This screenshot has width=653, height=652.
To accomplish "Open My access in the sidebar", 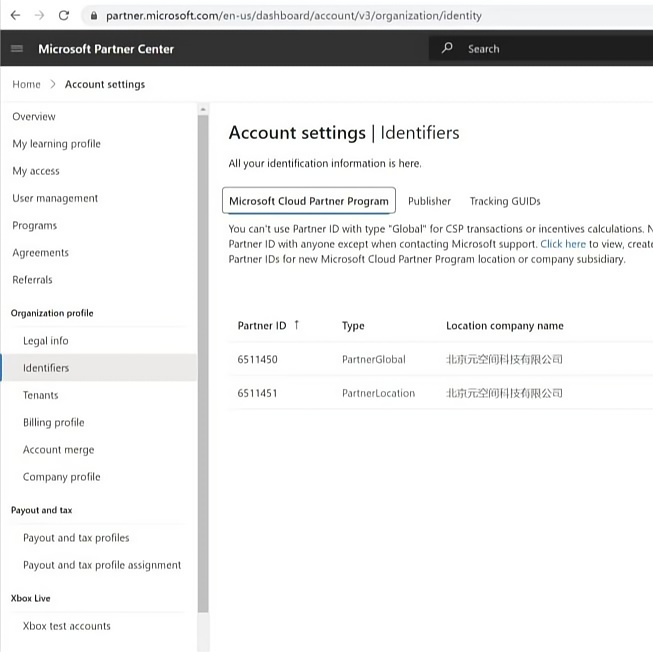I will [x=36, y=171].
